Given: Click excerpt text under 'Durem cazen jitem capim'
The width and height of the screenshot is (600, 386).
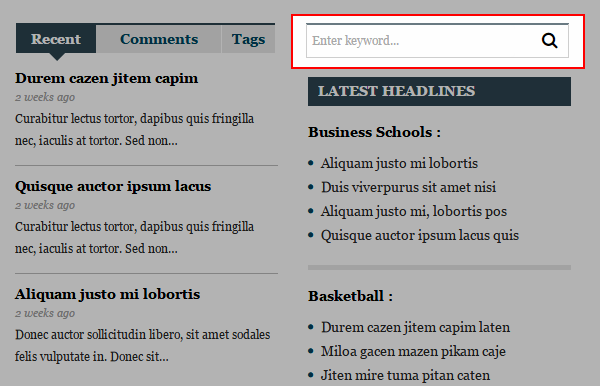Looking at the screenshot, I should tap(134, 130).
